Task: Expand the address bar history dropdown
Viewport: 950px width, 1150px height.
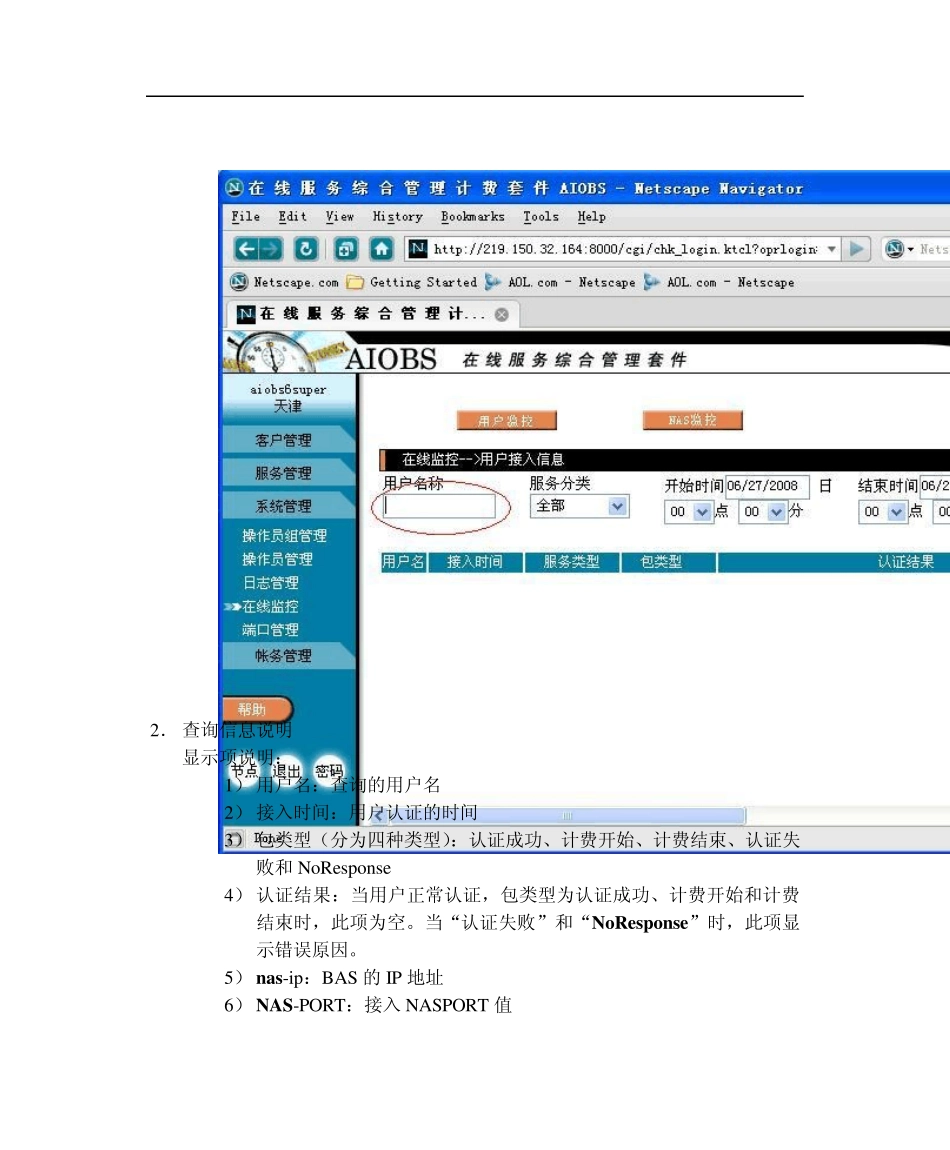Action: click(831, 249)
